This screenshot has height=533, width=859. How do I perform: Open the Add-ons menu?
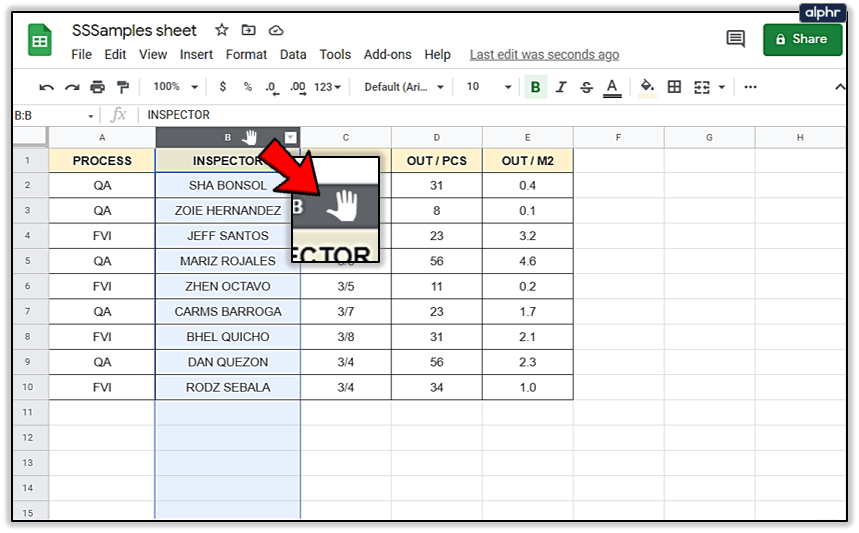click(x=387, y=55)
